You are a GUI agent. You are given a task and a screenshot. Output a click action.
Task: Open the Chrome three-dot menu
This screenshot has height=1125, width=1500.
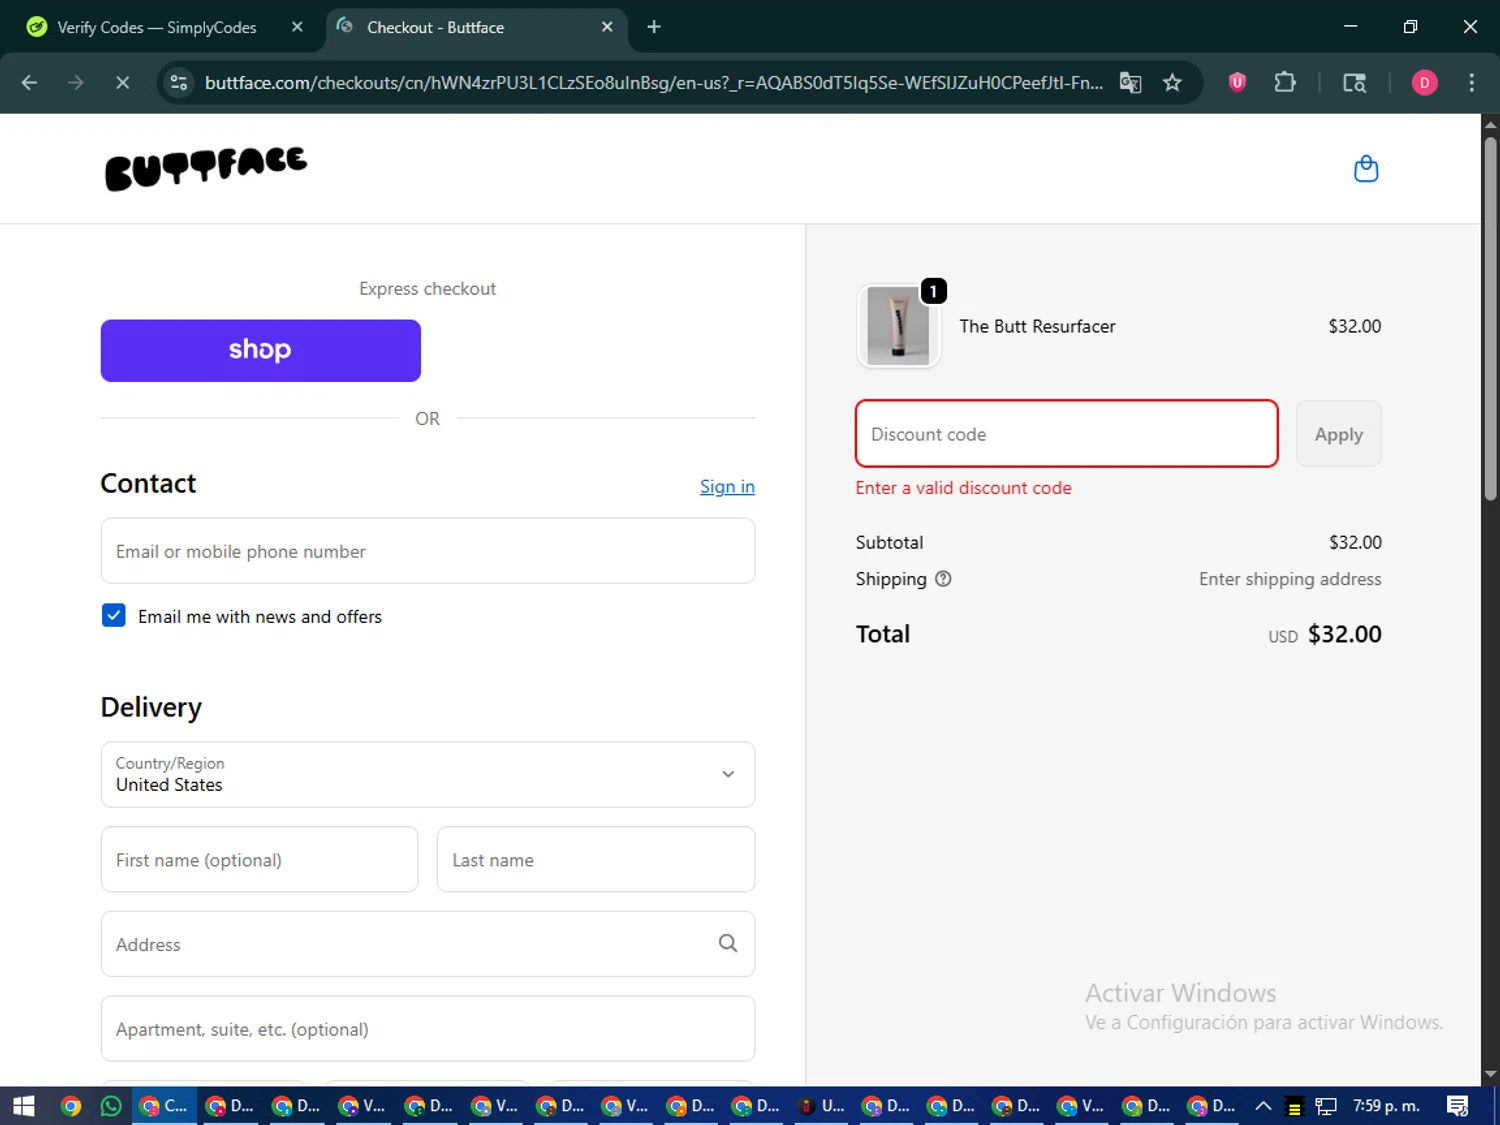(1471, 83)
